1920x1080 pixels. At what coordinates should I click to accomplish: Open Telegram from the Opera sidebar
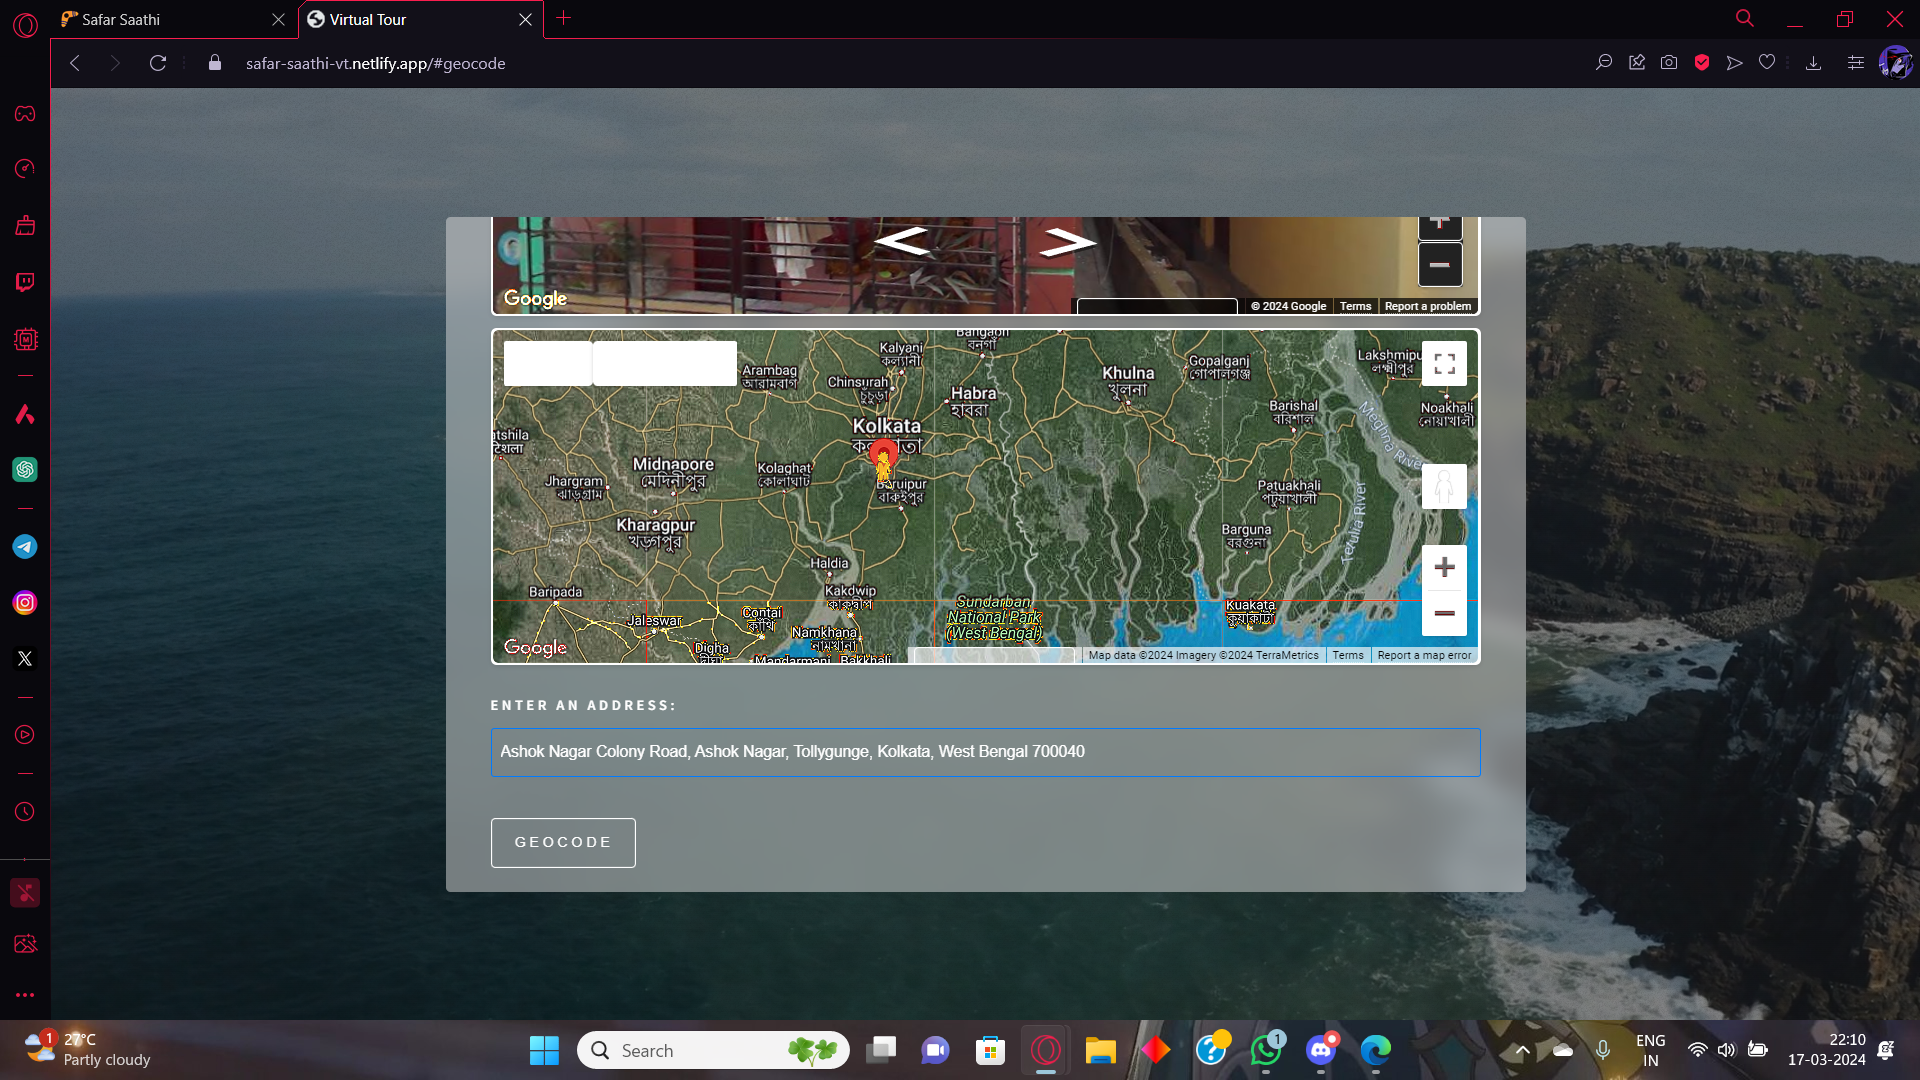(25, 547)
